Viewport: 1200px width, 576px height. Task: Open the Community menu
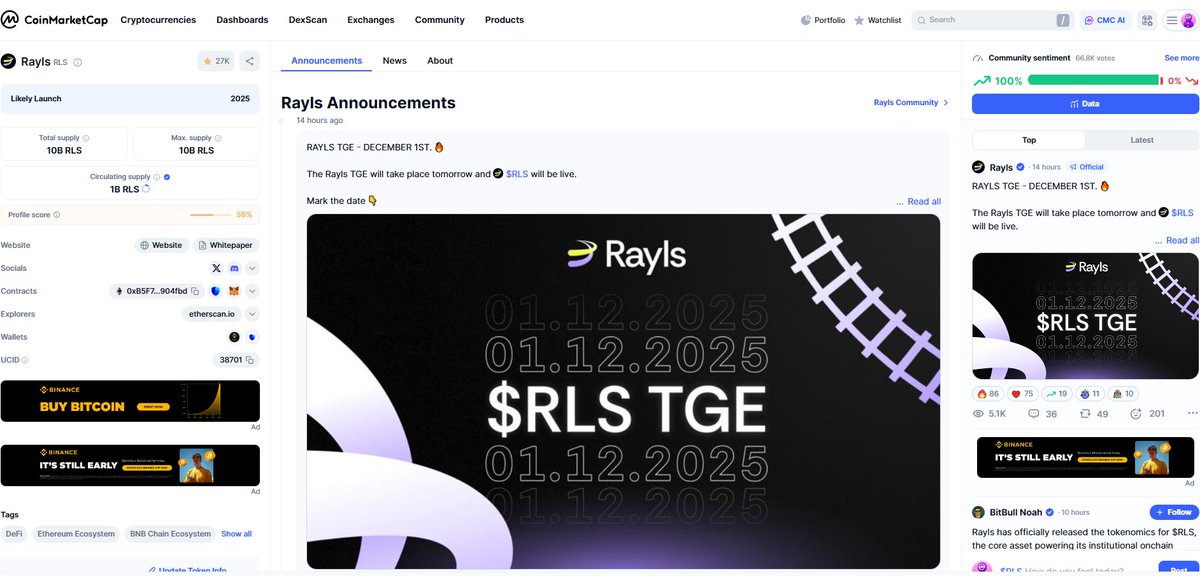(x=440, y=20)
